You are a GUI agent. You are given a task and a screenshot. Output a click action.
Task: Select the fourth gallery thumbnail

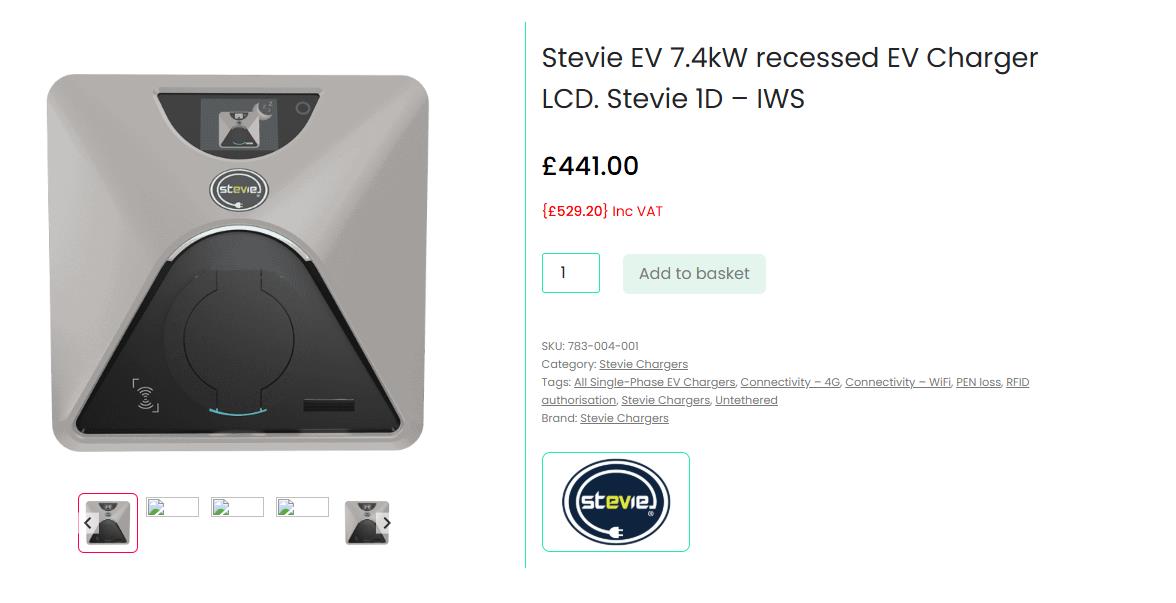(302, 507)
